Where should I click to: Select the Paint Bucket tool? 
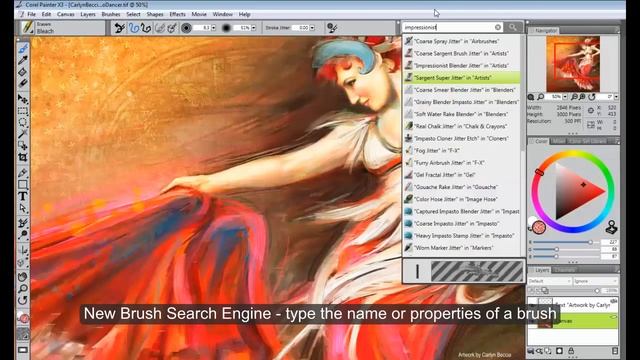[x=23, y=72]
